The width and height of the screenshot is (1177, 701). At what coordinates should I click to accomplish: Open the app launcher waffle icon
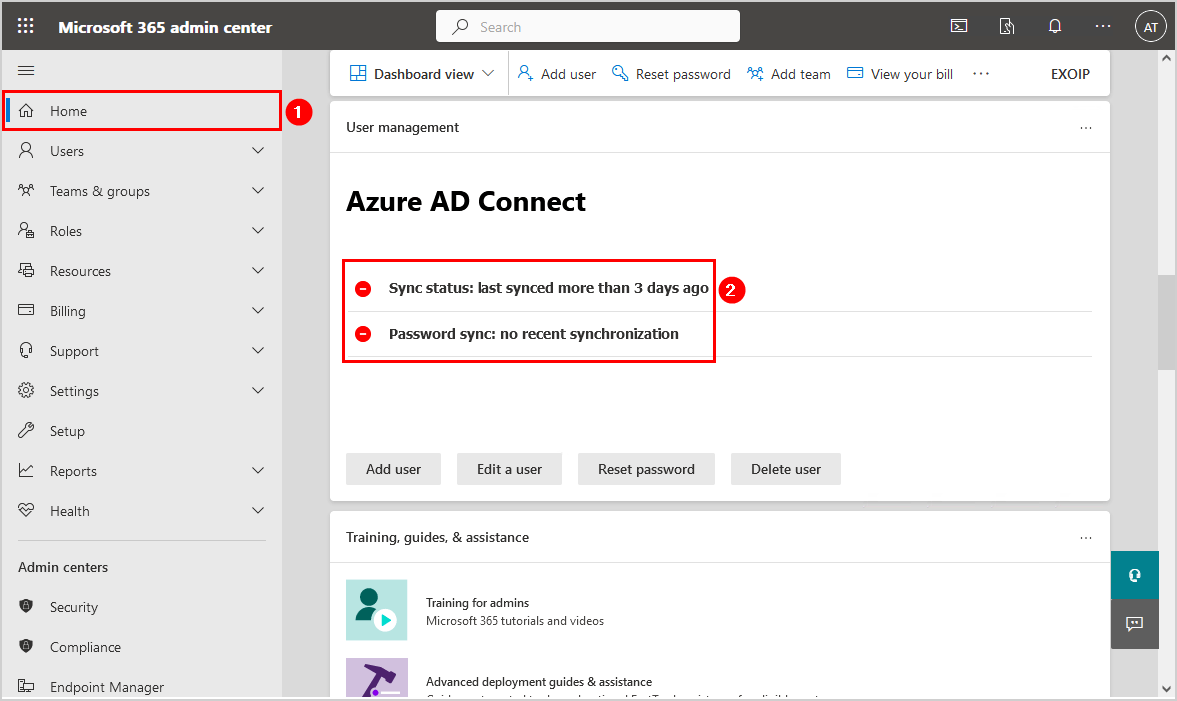pos(26,26)
